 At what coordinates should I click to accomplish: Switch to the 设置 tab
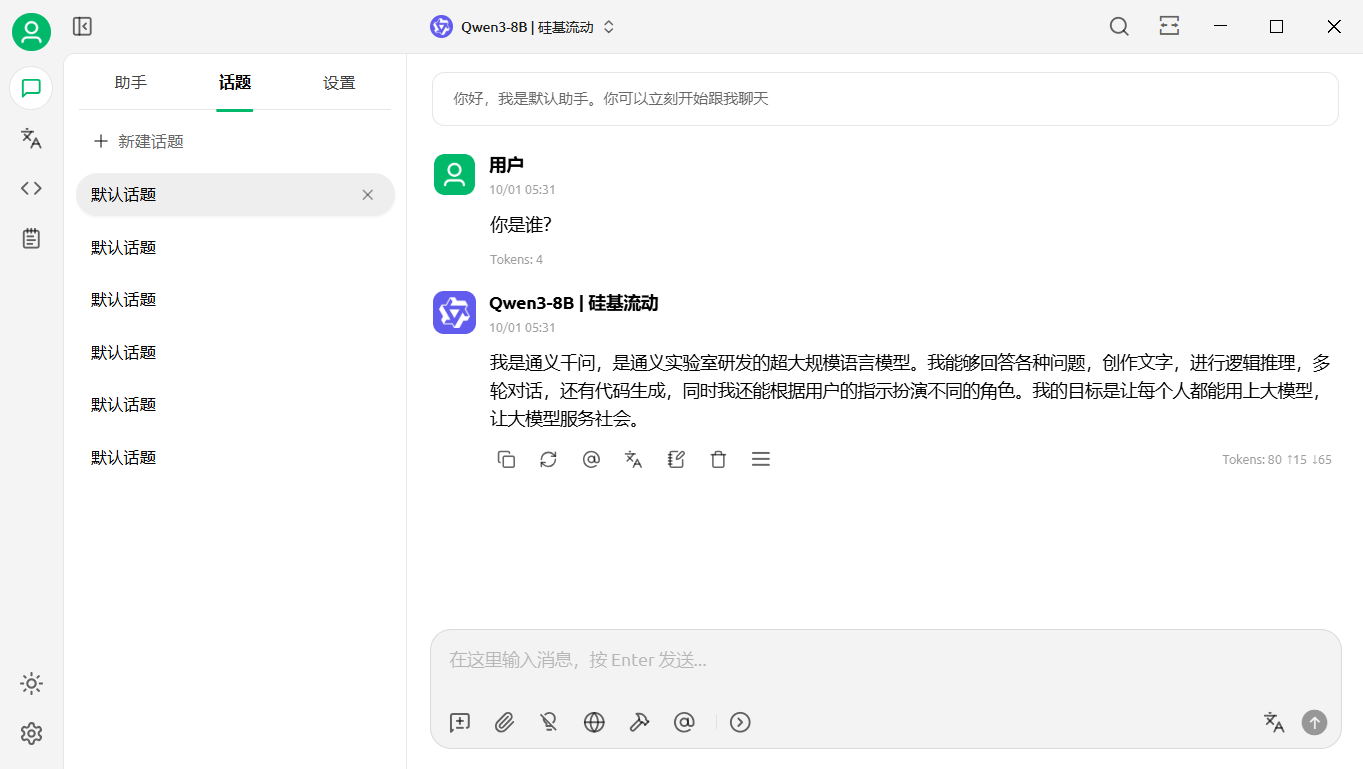[339, 83]
